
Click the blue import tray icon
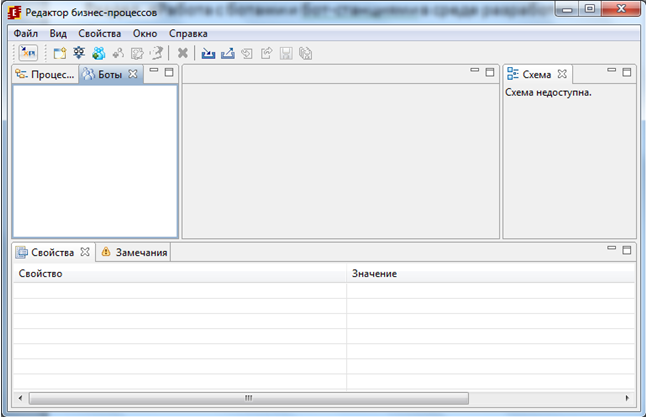208,53
